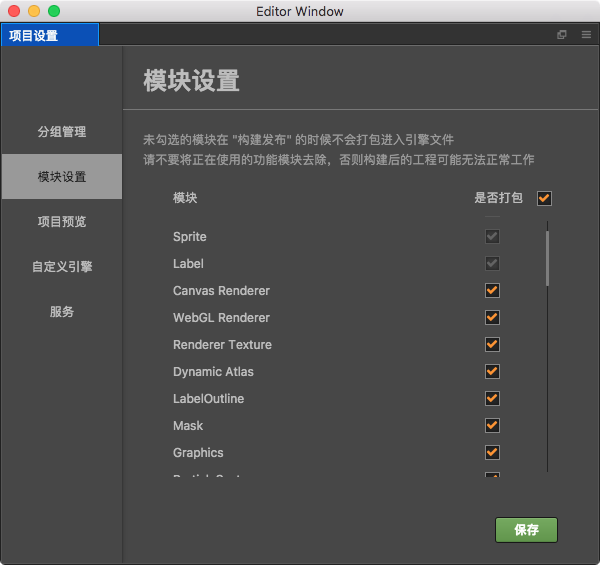Click the disabled Sprite checkbox
600x565 pixels.
pos(492,236)
